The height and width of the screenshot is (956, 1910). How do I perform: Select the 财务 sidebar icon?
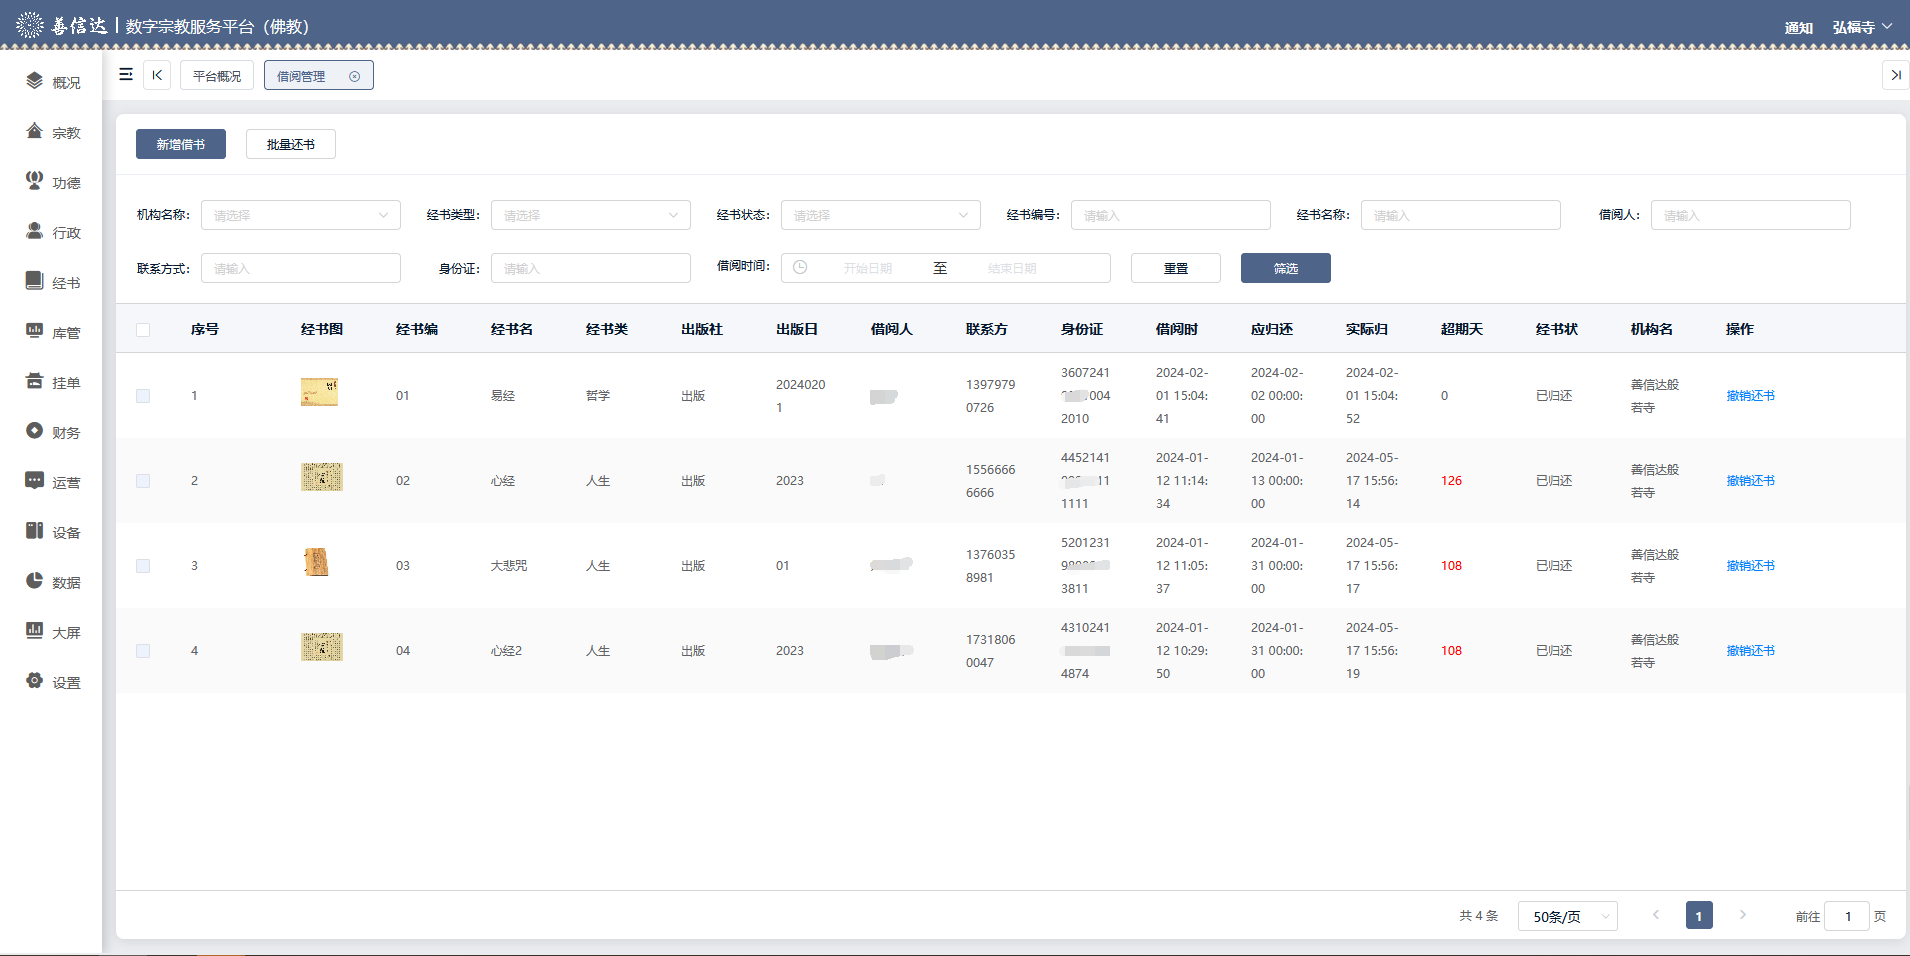35,431
